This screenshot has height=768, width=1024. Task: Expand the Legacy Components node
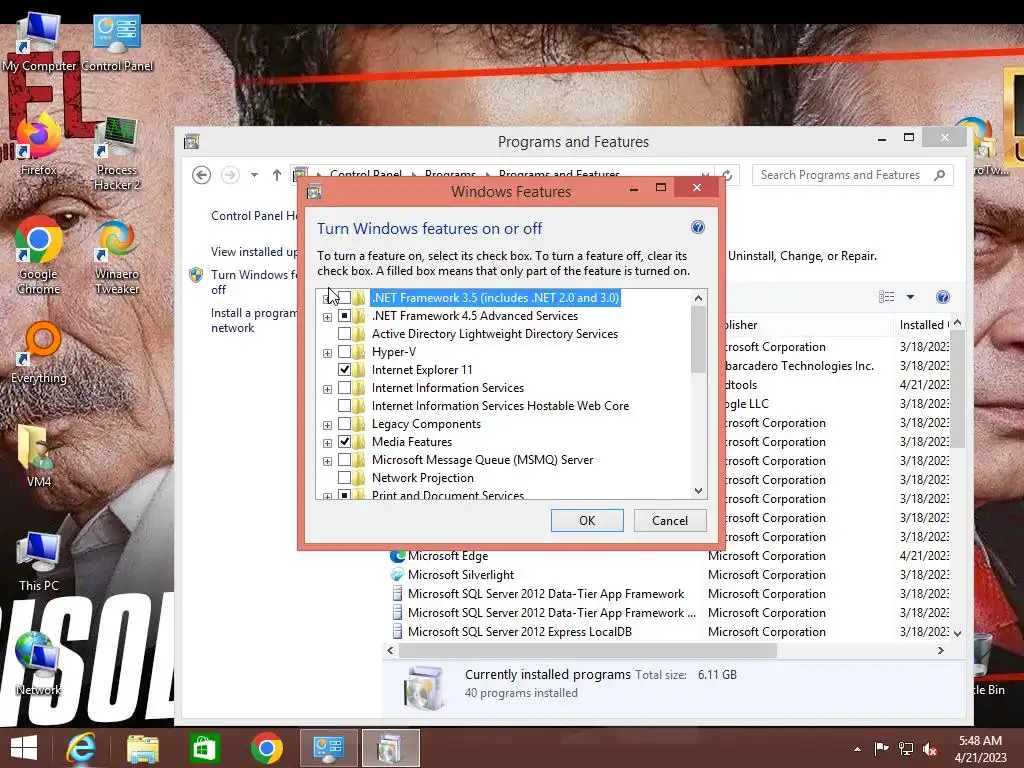(327, 425)
